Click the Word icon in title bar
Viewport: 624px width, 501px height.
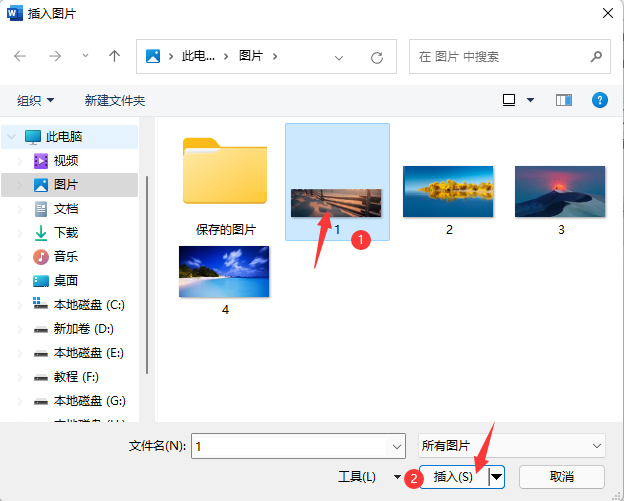click(x=15, y=13)
